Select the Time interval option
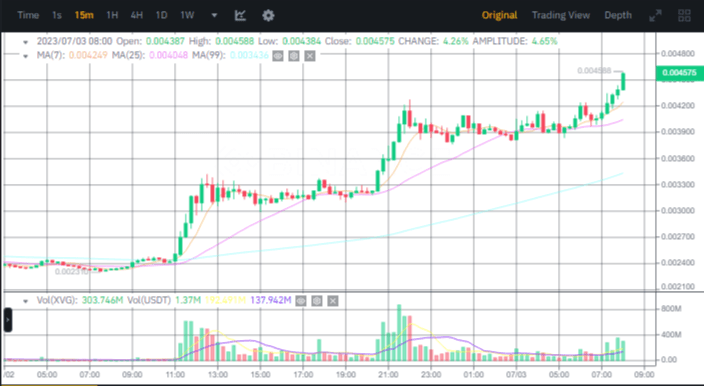The width and height of the screenshot is (704, 386). pyautogui.click(x=28, y=15)
